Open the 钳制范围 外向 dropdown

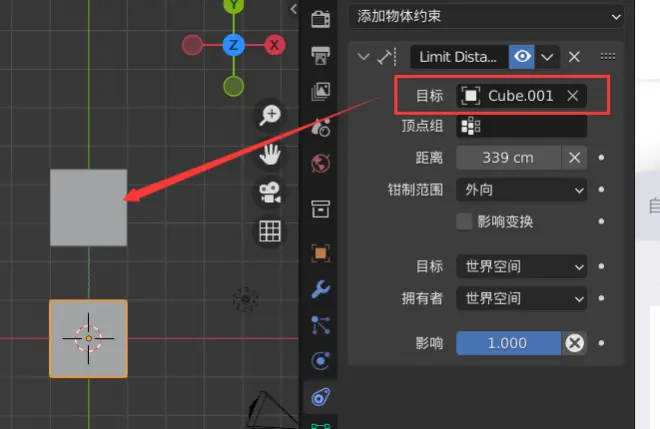pyautogui.click(x=522, y=190)
